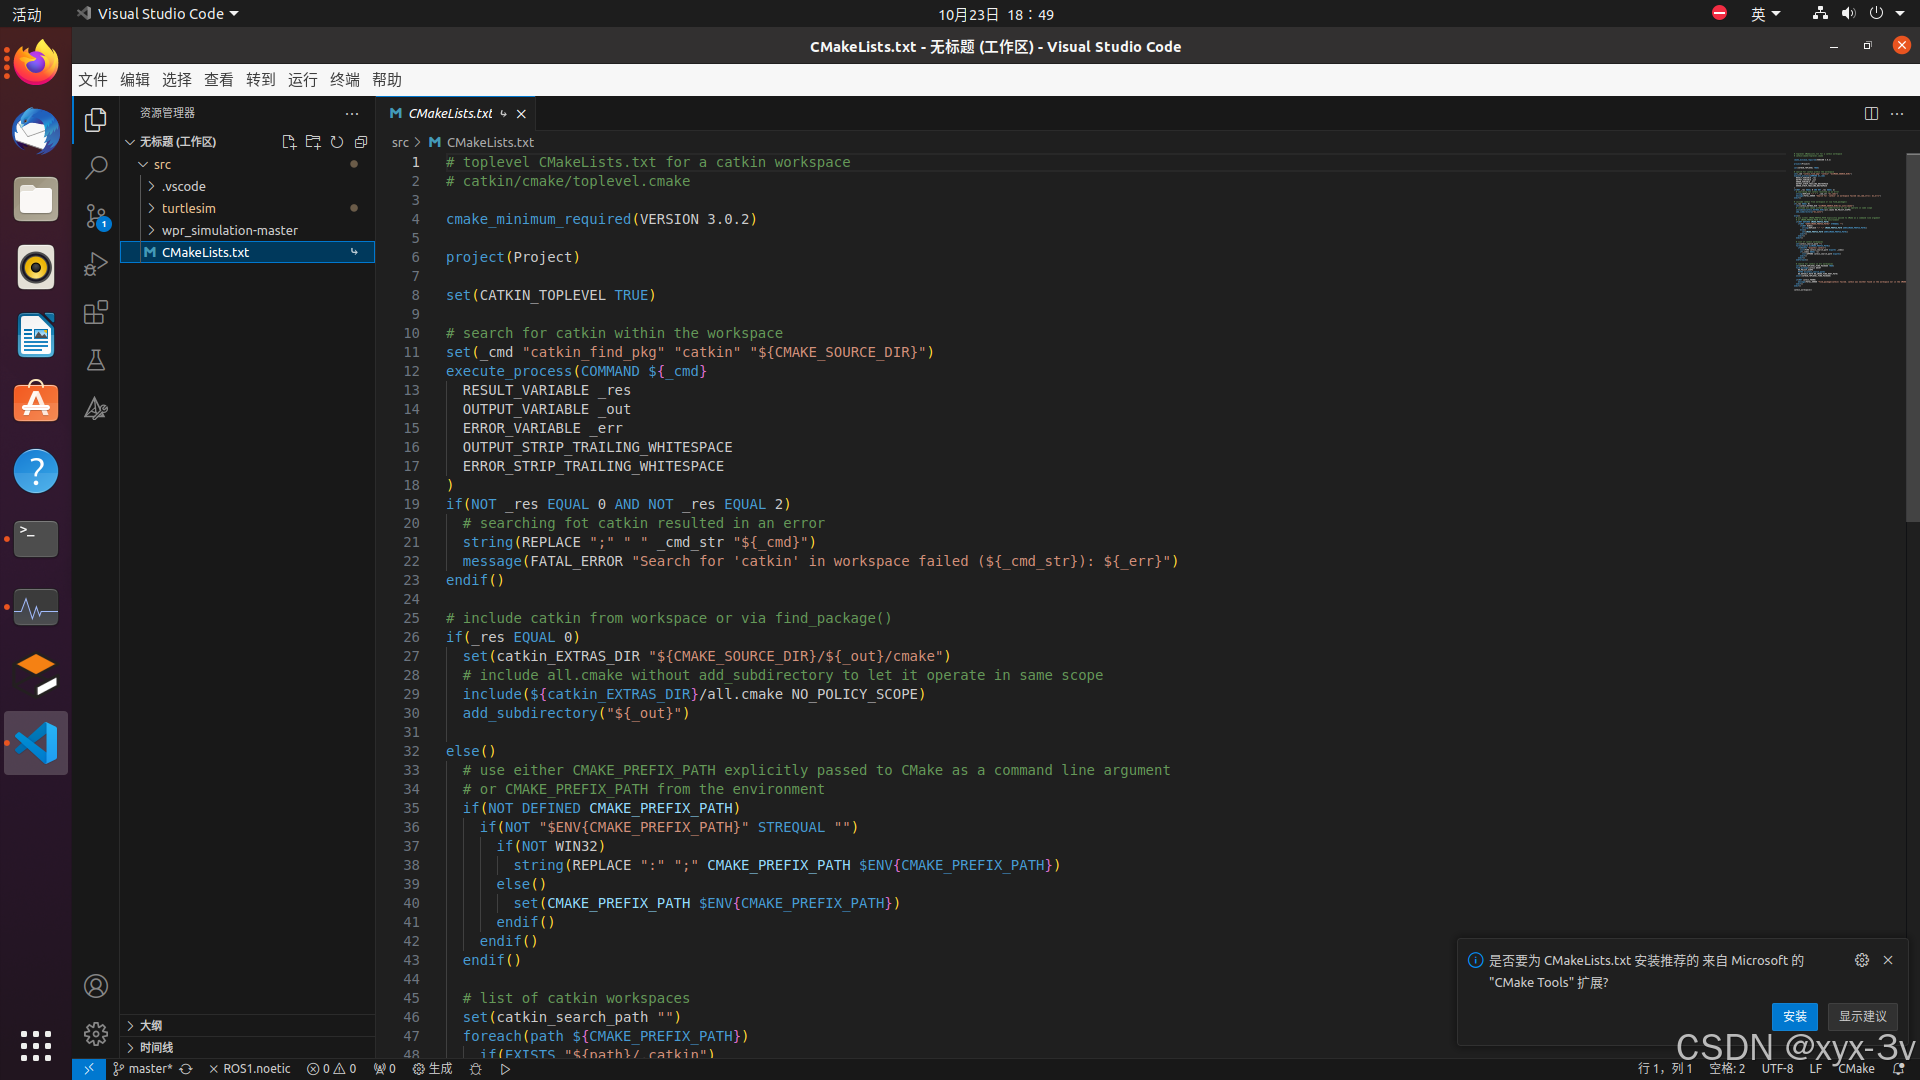
Task: Select CMakeLists.txt in the explorer tree
Action: [247, 252]
